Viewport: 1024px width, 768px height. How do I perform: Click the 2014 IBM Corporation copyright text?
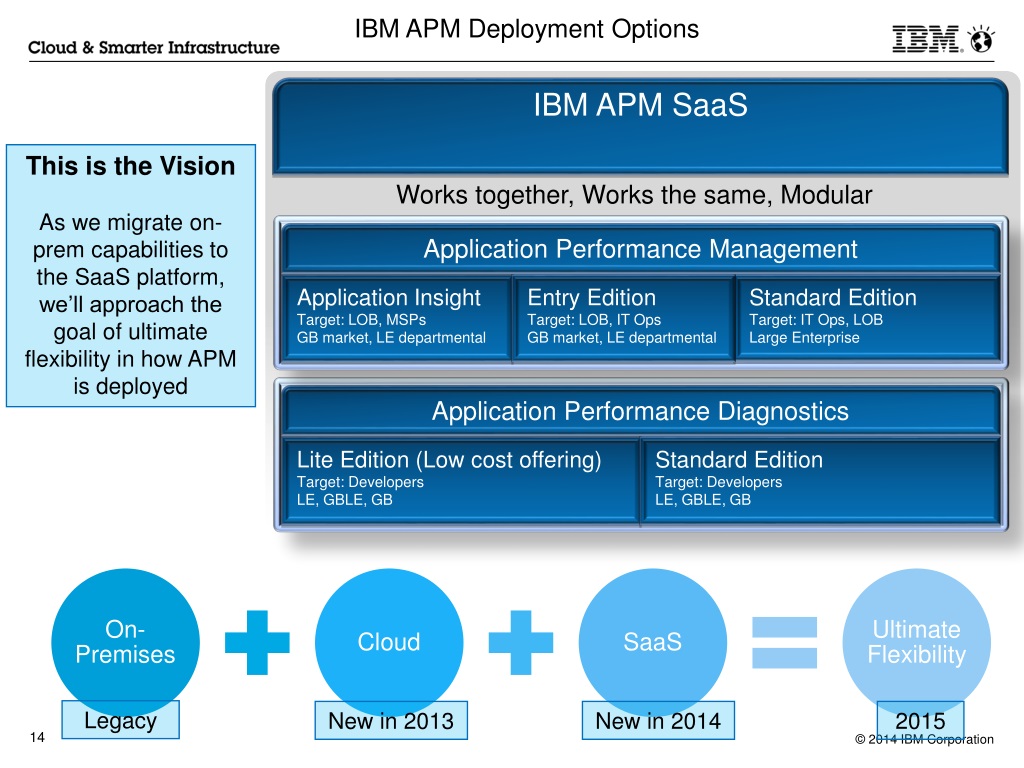(925, 739)
